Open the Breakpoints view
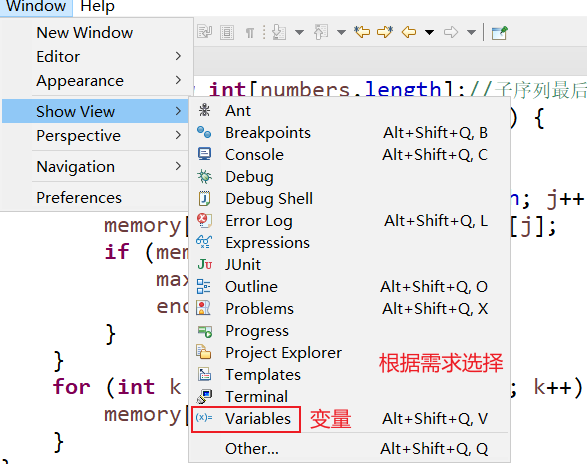The image size is (587, 464). (x=349, y=133)
